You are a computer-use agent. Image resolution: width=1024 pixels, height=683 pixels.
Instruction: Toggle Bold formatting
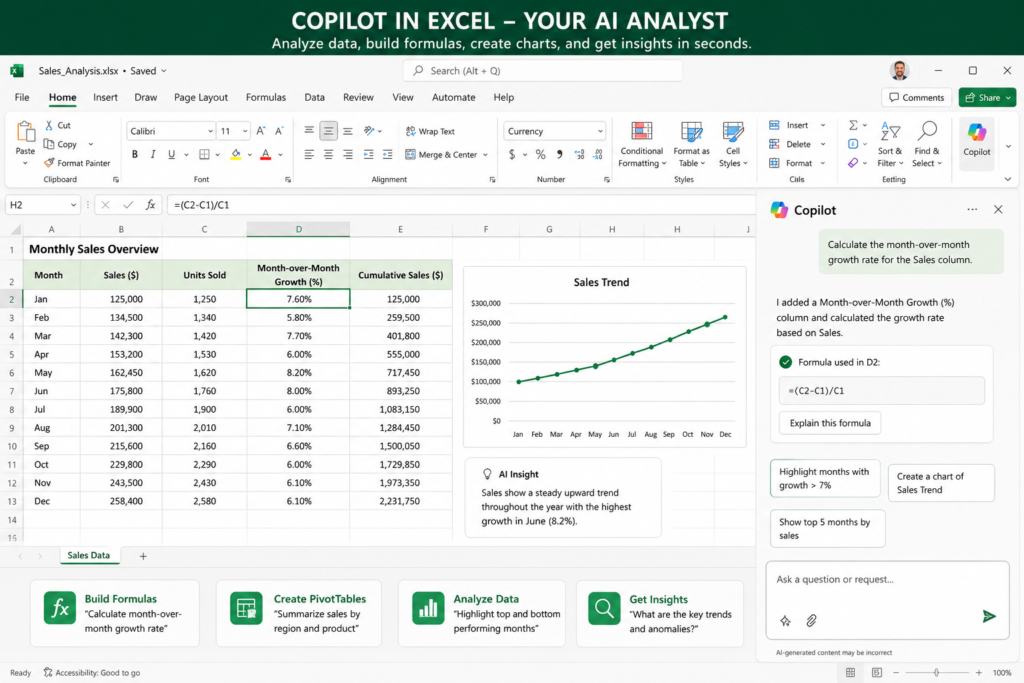click(135, 155)
